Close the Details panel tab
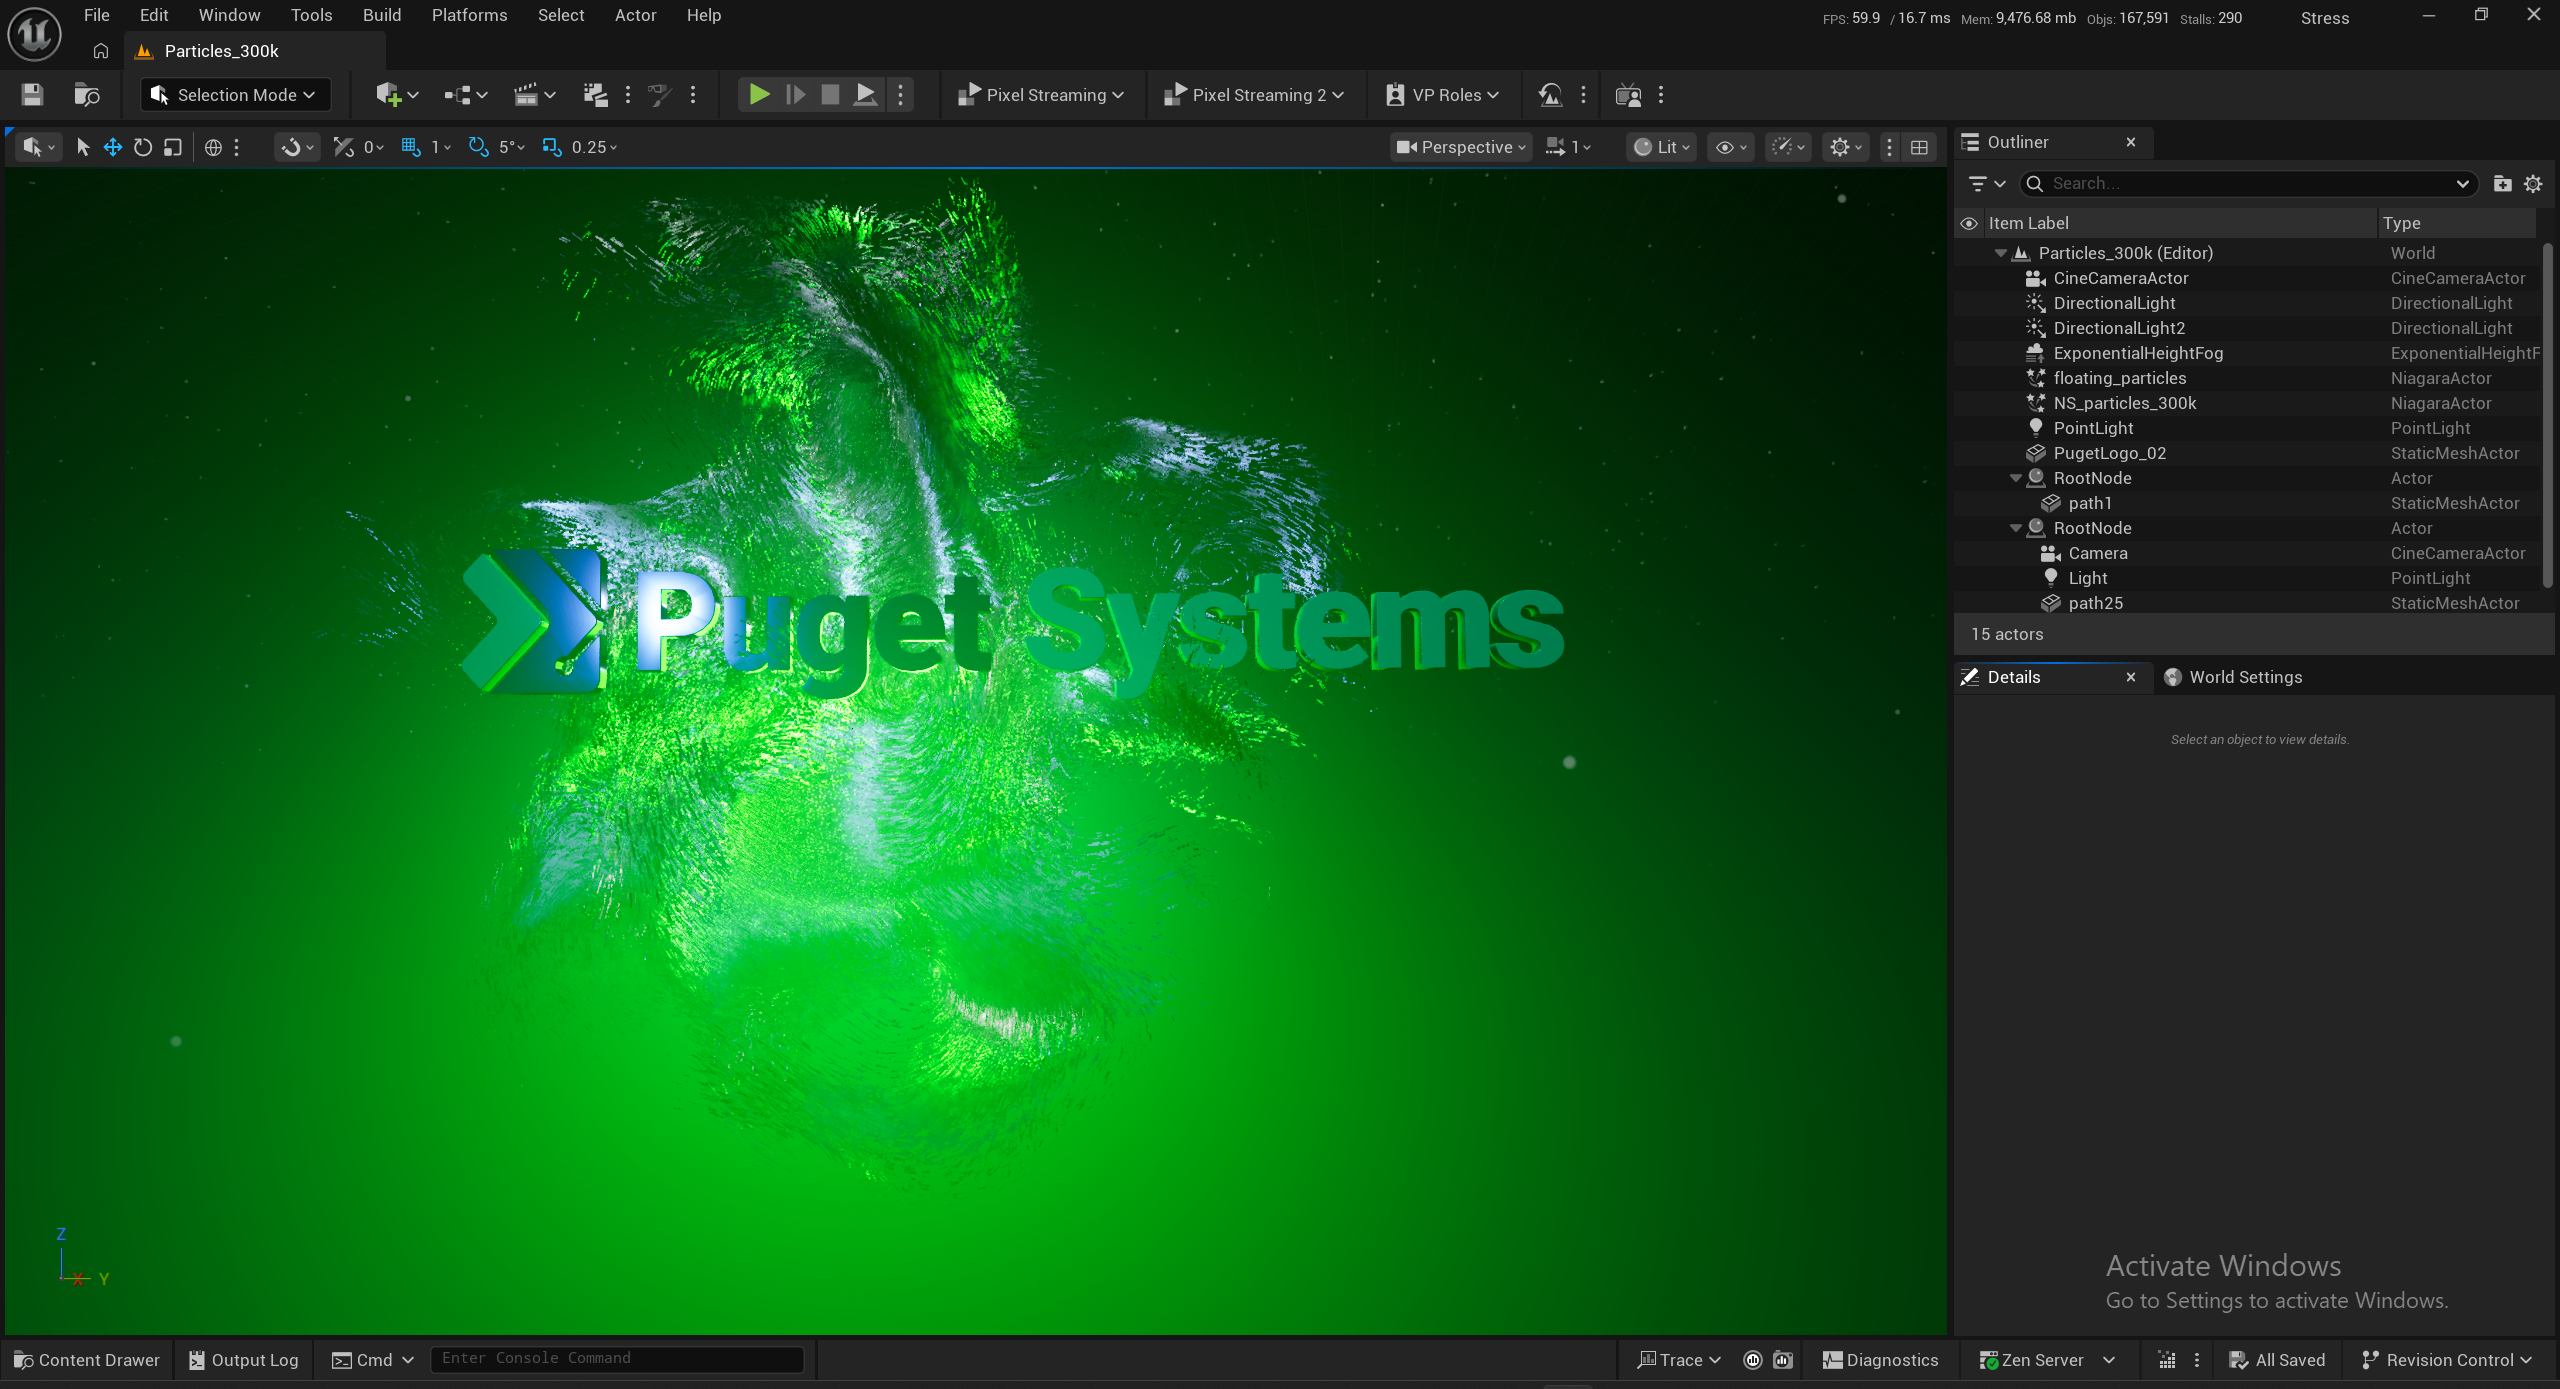 click(x=2131, y=677)
